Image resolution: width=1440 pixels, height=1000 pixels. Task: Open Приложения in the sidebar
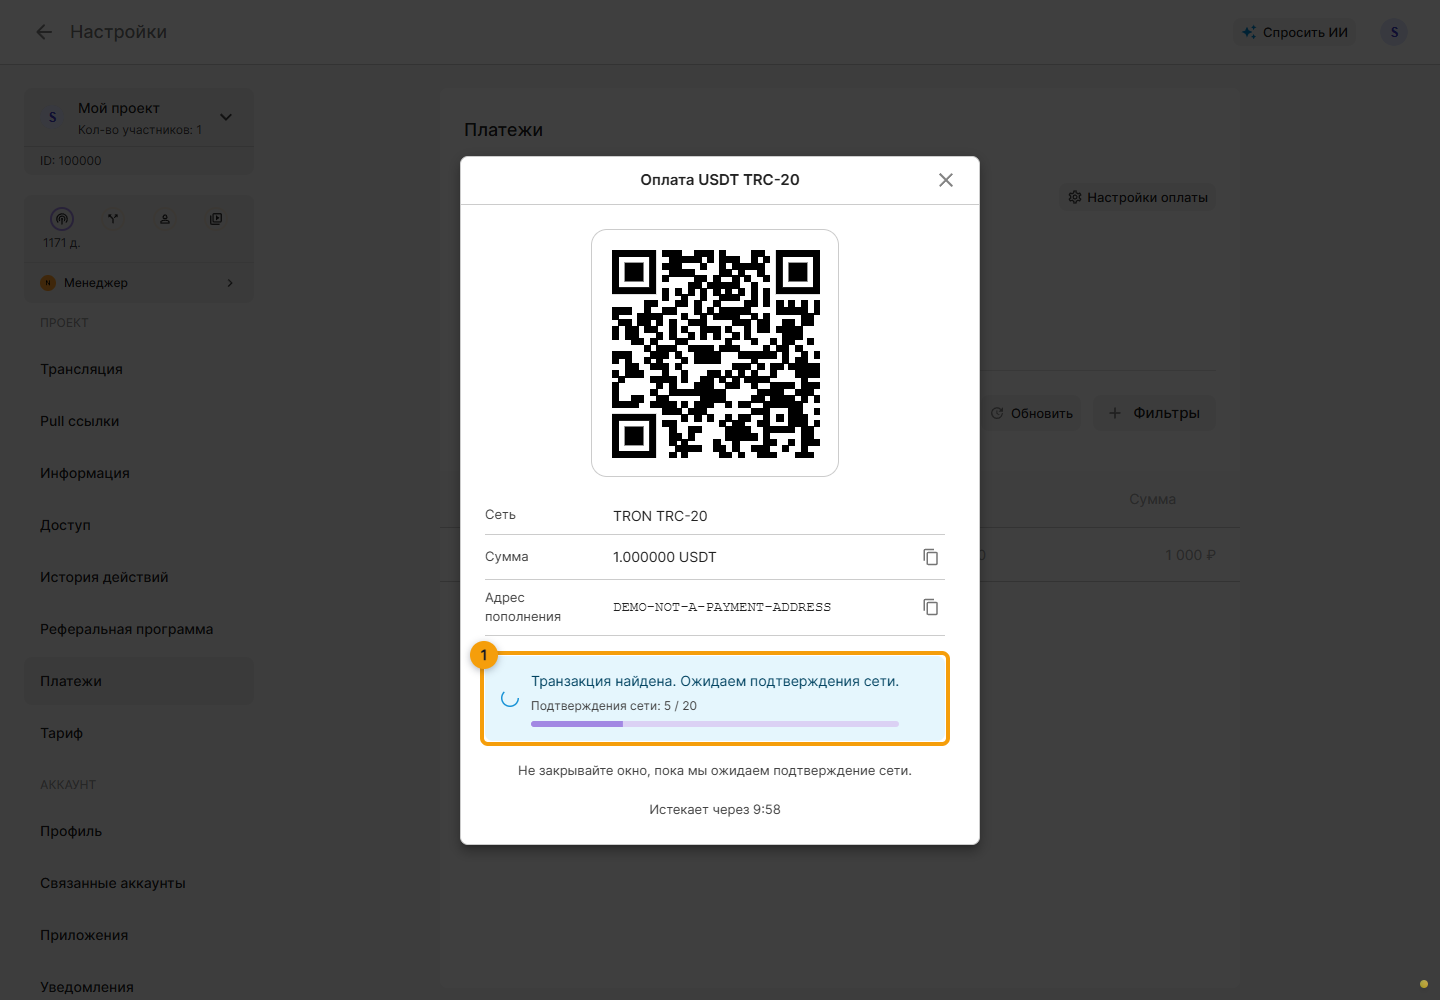[x=139, y=935]
